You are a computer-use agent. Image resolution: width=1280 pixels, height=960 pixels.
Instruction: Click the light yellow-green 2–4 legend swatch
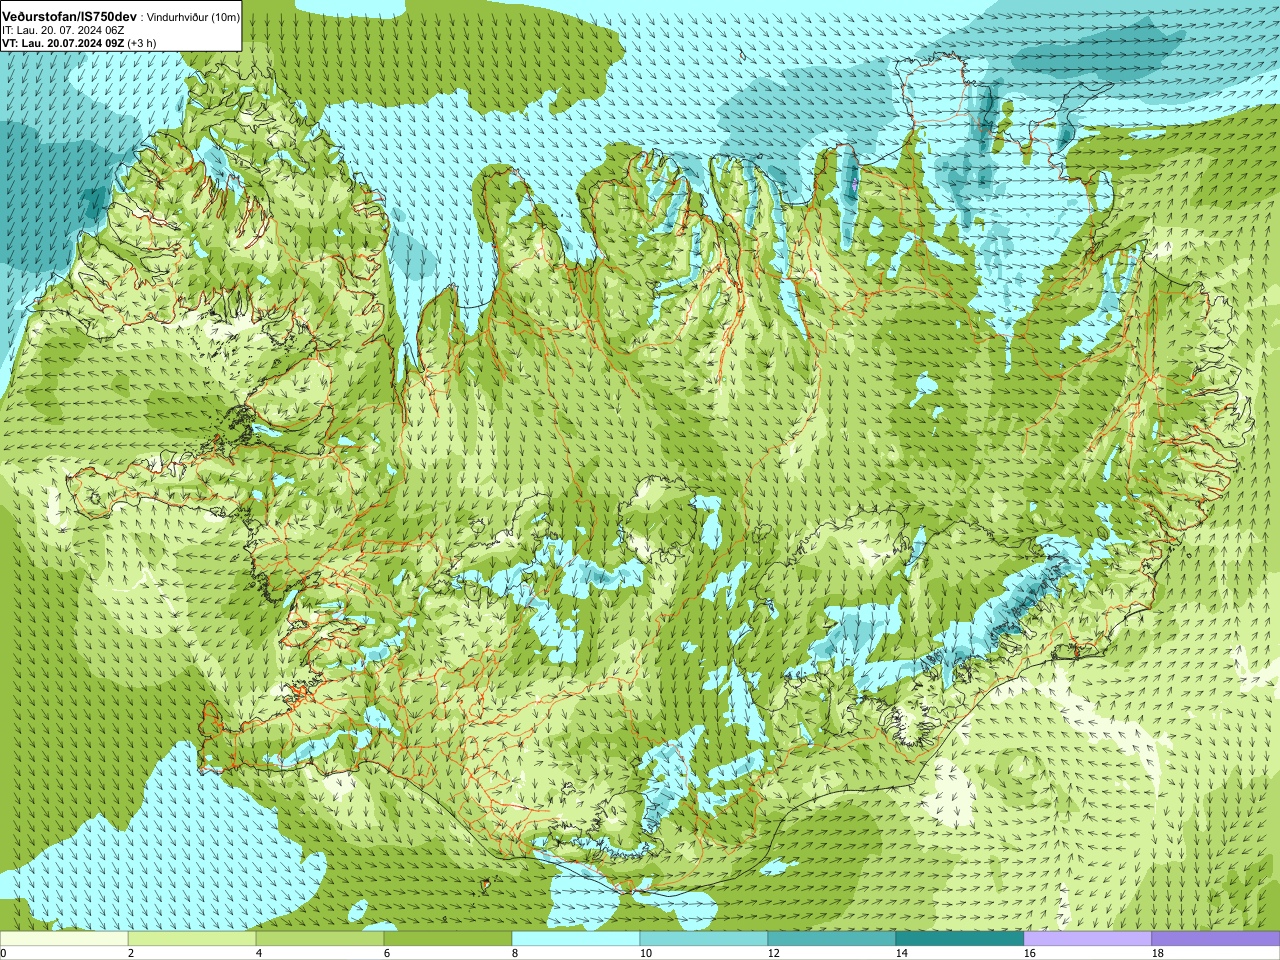pos(192,939)
